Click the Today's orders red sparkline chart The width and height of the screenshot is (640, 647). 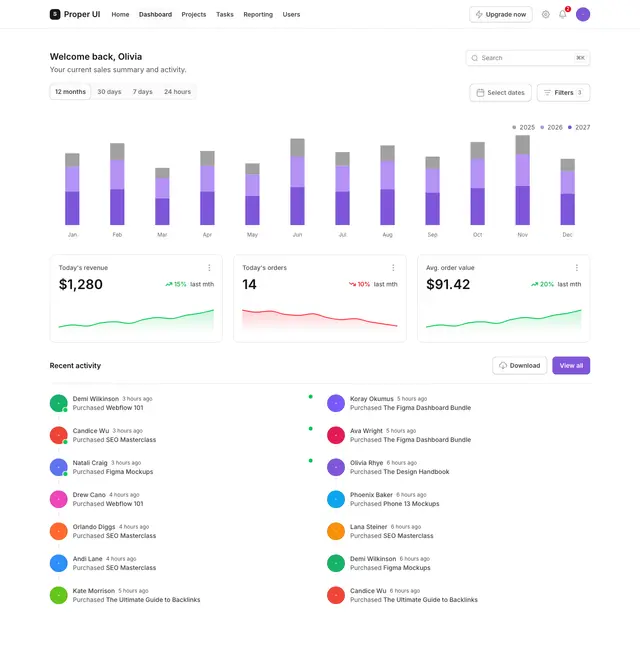pyautogui.click(x=320, y=319)
